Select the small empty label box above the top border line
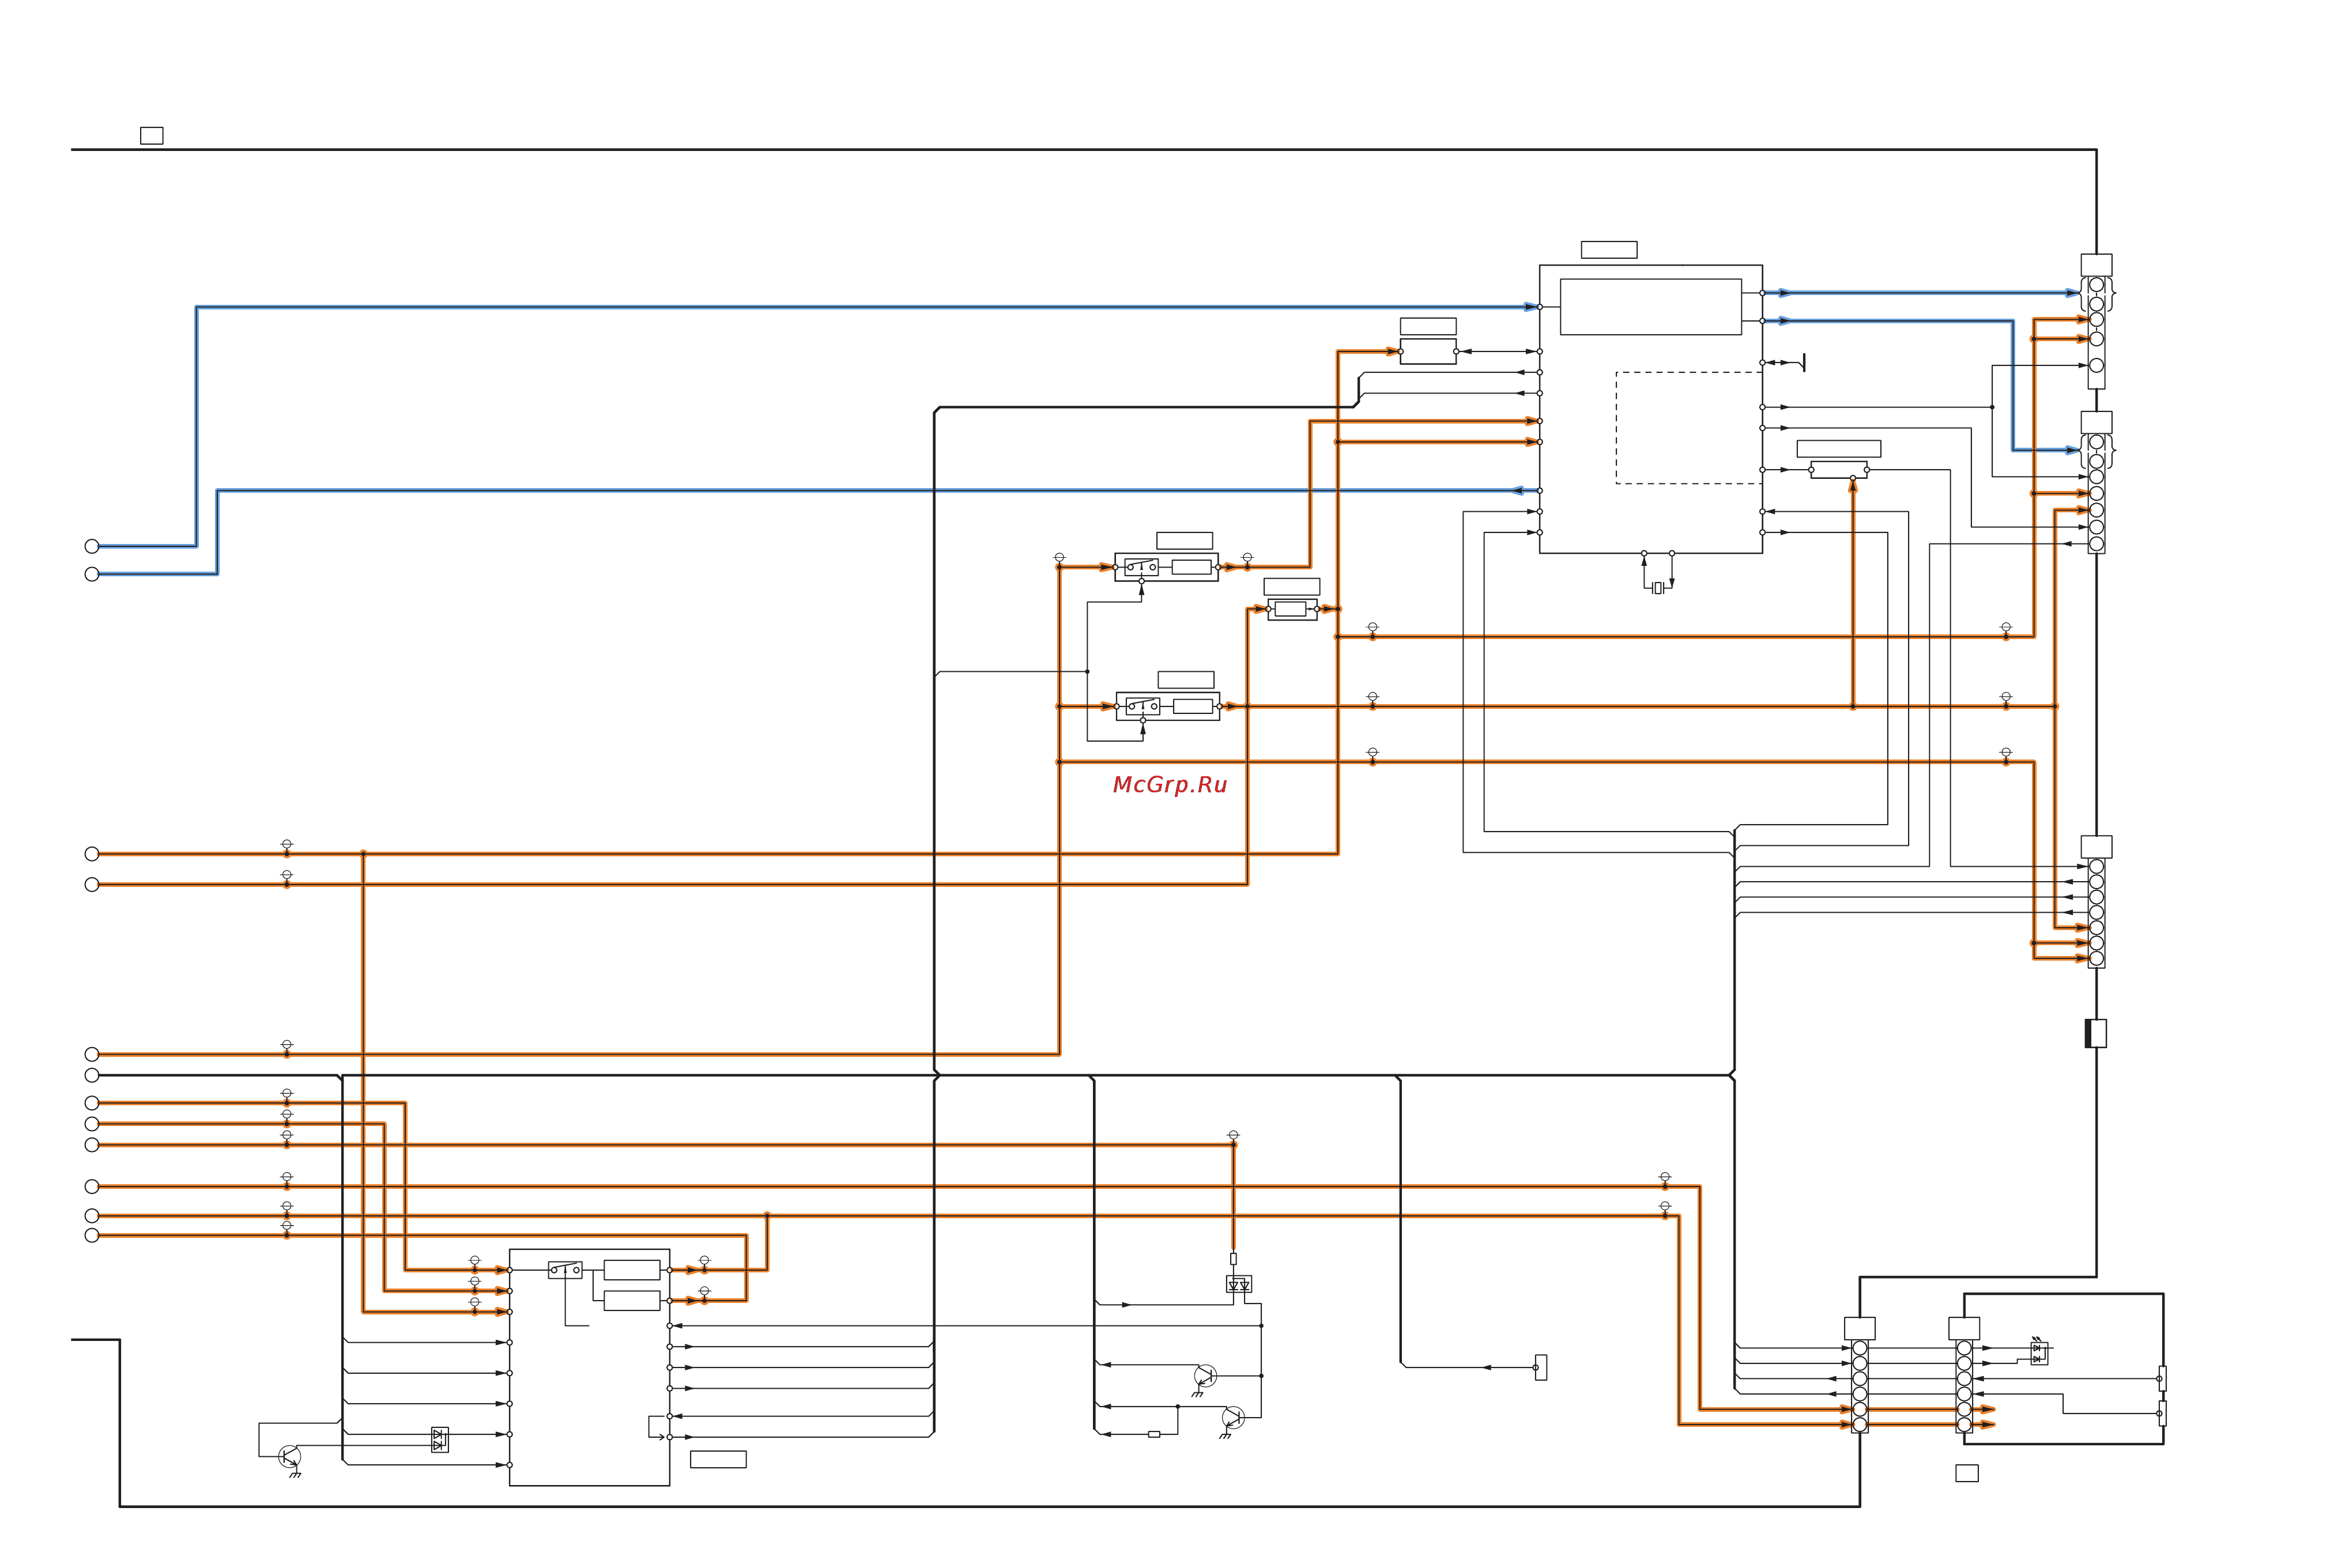Image resolution: width=2334 pixels, height=1568 pixels. [x=152, y=135]
